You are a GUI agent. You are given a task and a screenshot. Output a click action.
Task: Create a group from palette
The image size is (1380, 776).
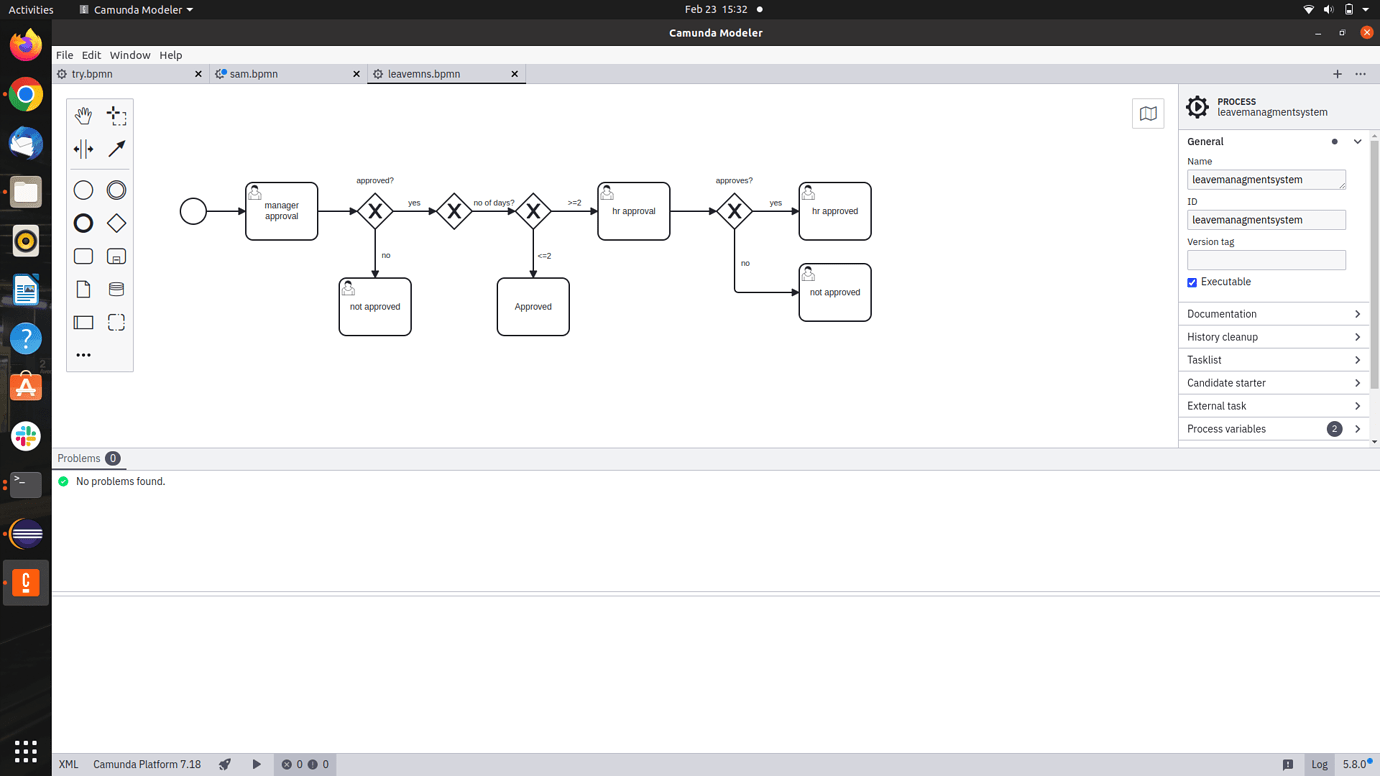117,322
